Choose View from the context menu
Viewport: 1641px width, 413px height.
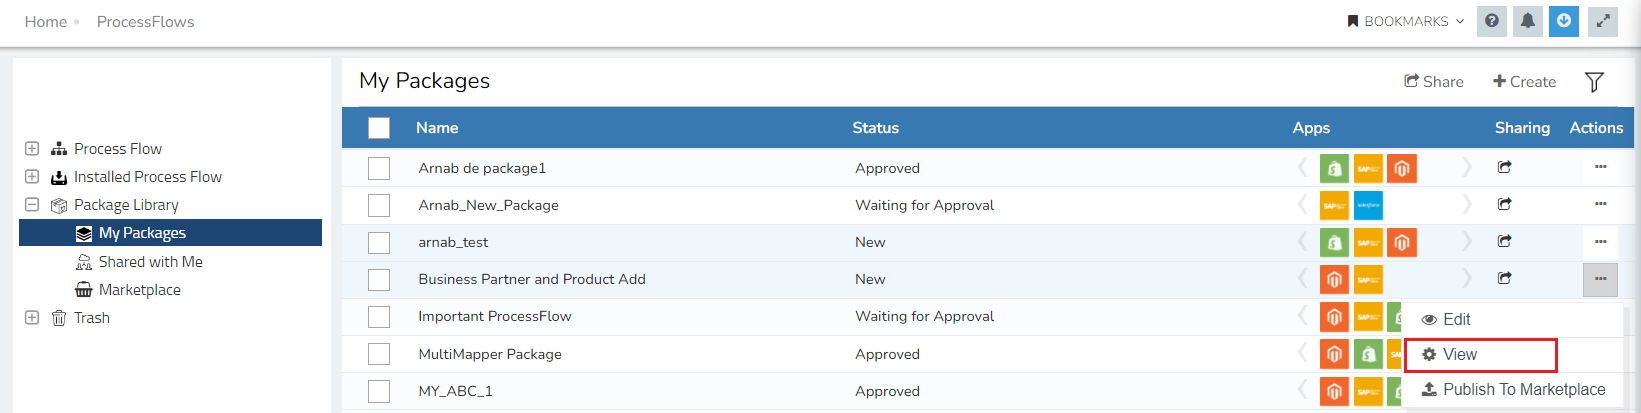1459,355
